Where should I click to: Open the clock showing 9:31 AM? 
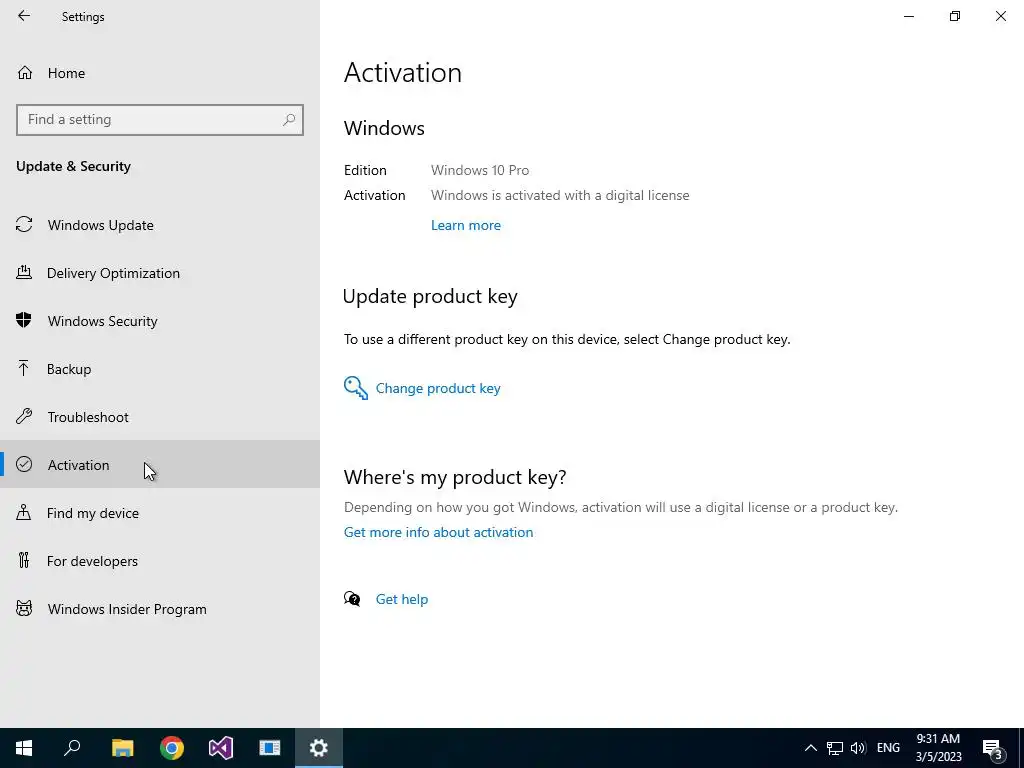point(938,748)
